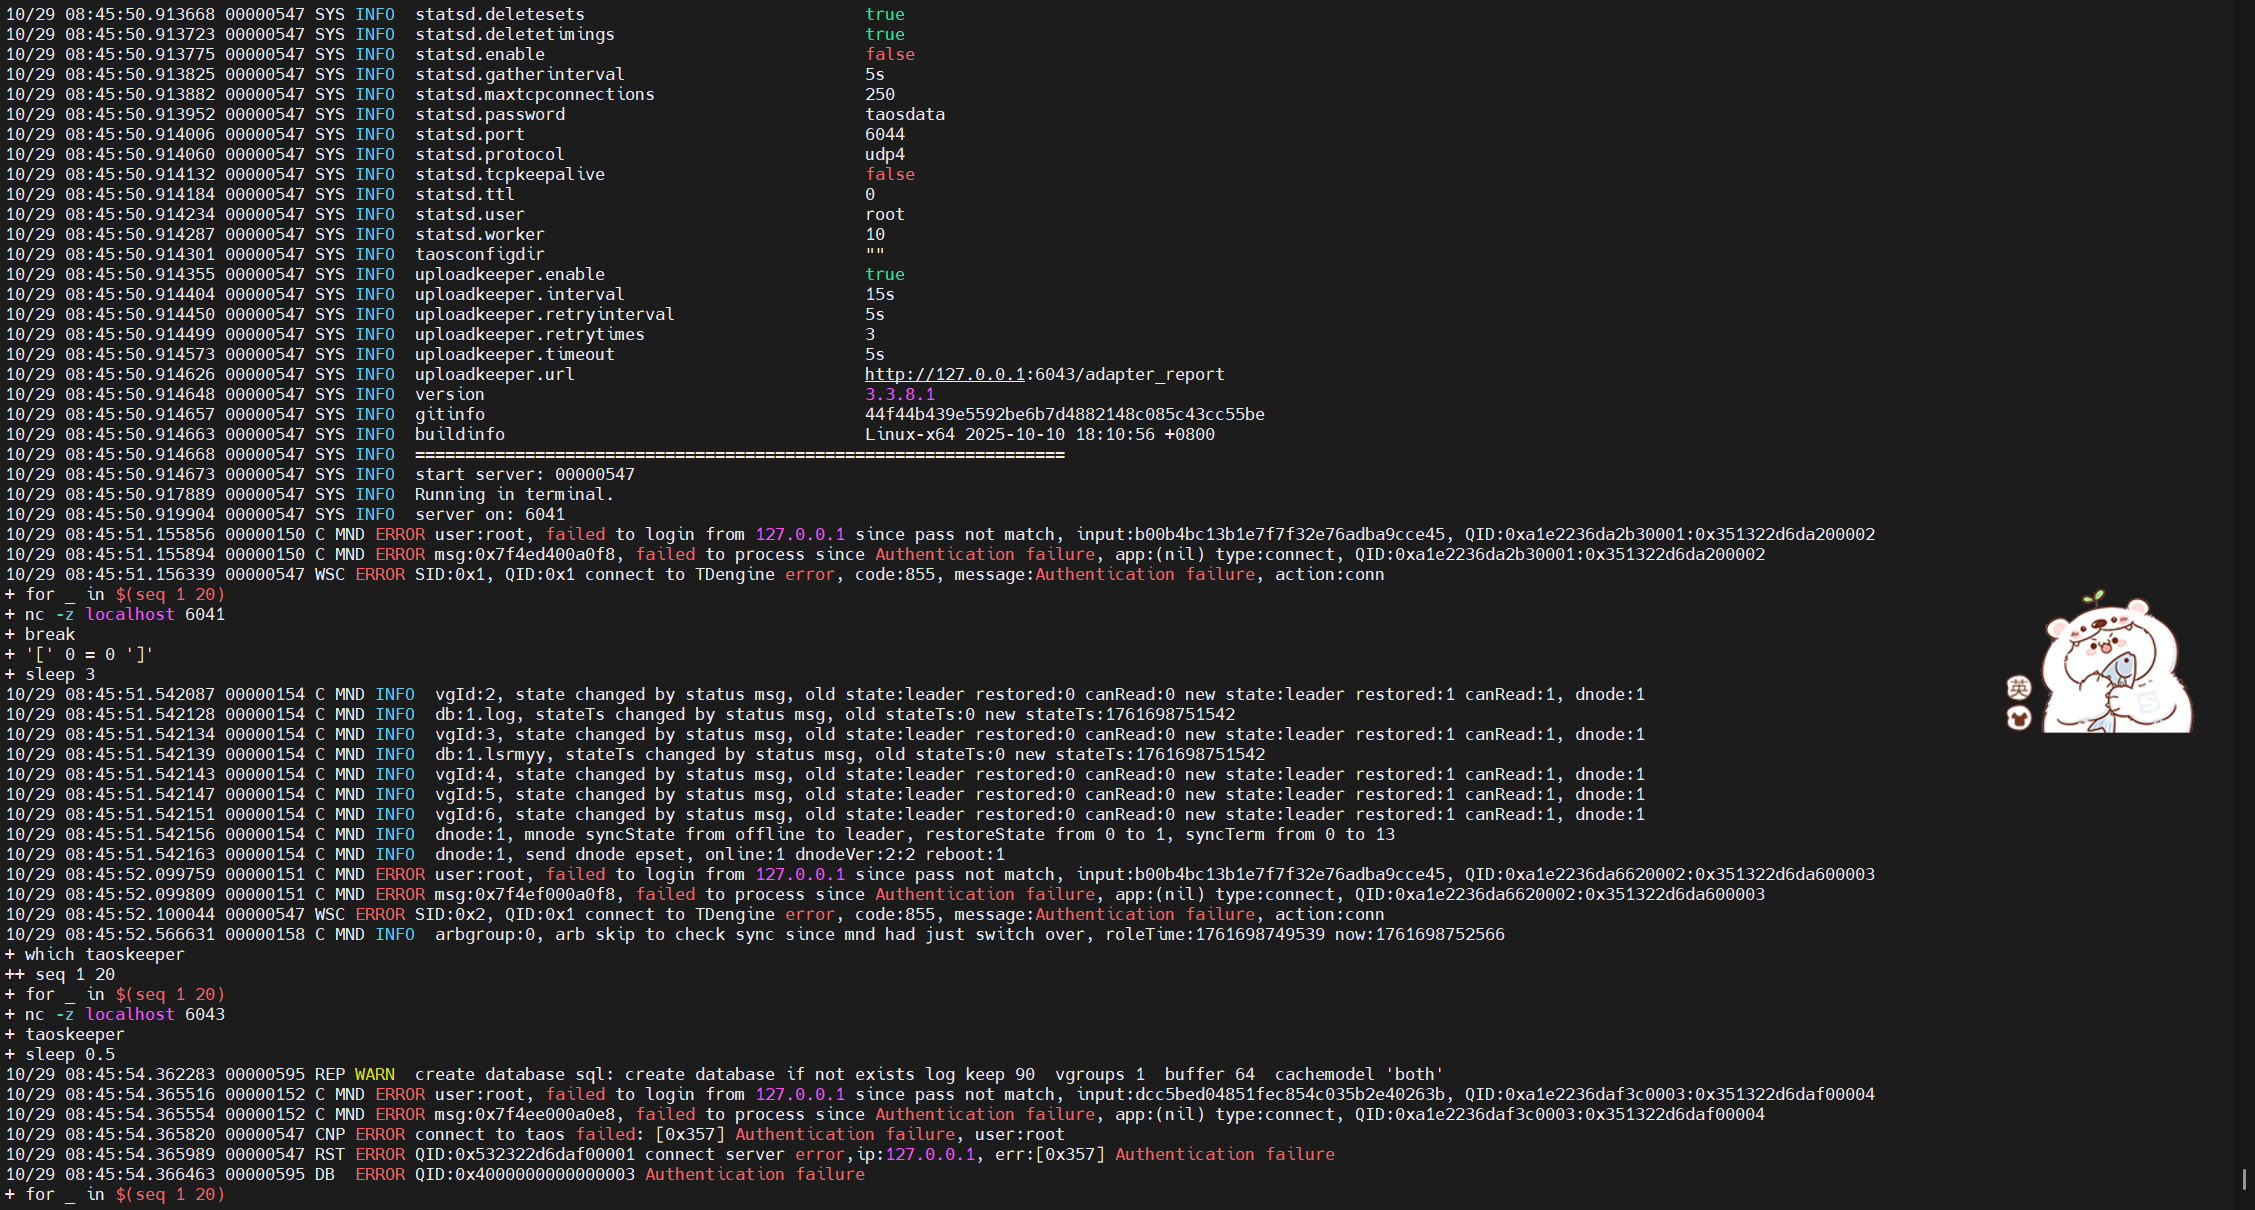This screenshot has width=2255, height=1210.
Task: Open the http://127.0.0.1 uploadkeeper link
Action: [x=944, y=374]
